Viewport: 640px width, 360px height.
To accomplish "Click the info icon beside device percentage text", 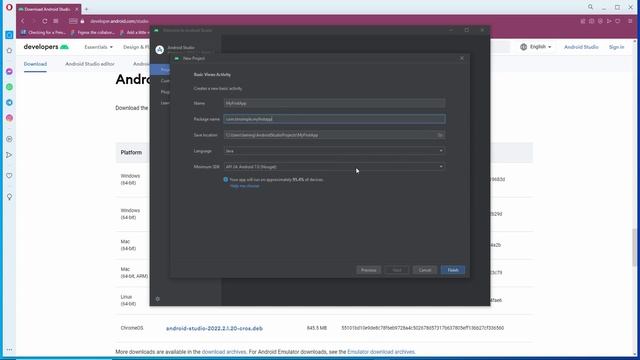I will coord(226,180).
